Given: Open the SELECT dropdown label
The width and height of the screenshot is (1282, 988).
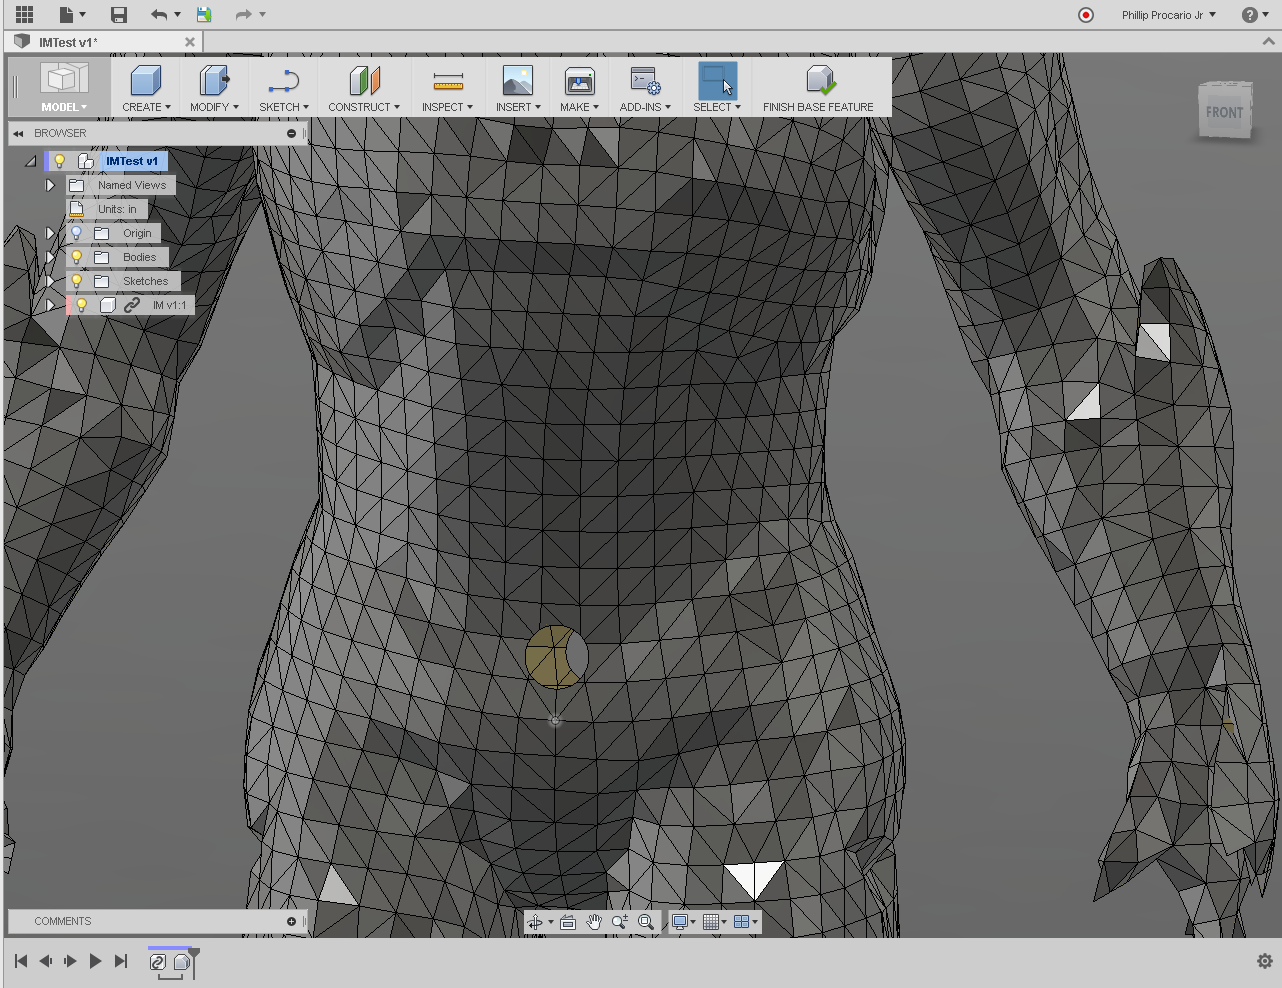Looking at the screenshot, I should click(717, 107).
